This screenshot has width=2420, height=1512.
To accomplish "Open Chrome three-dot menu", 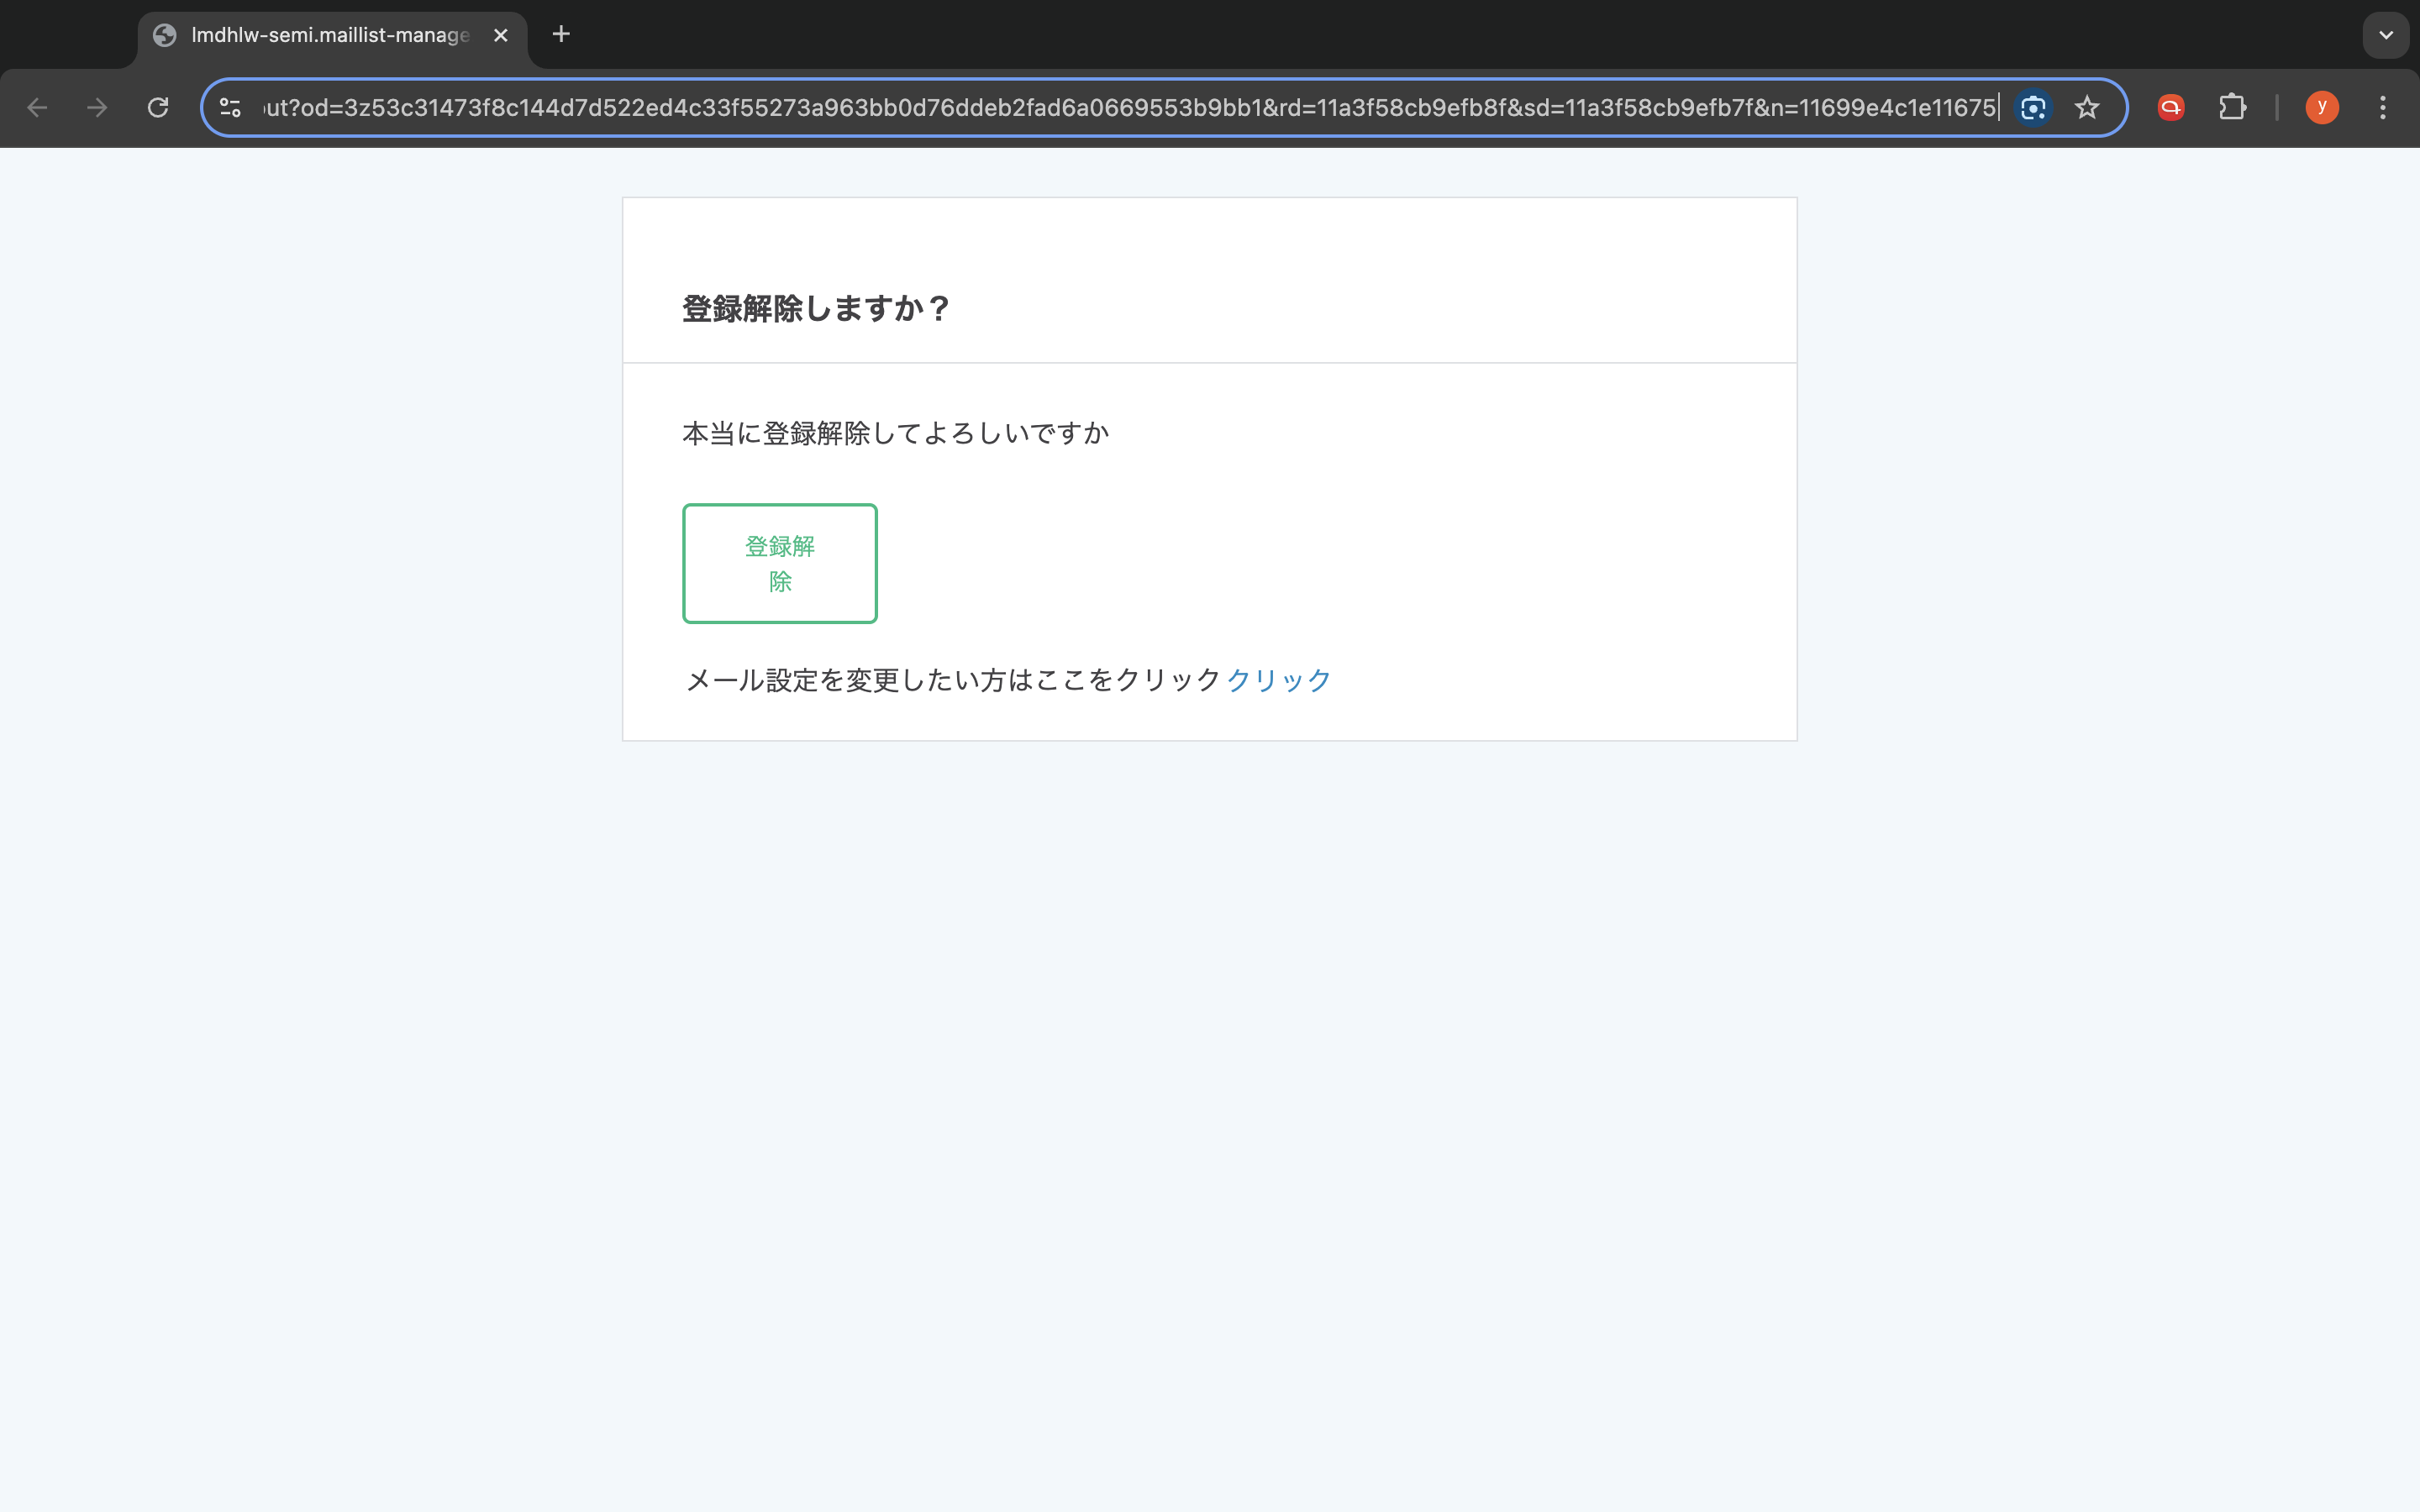I will click(2383, 108).
